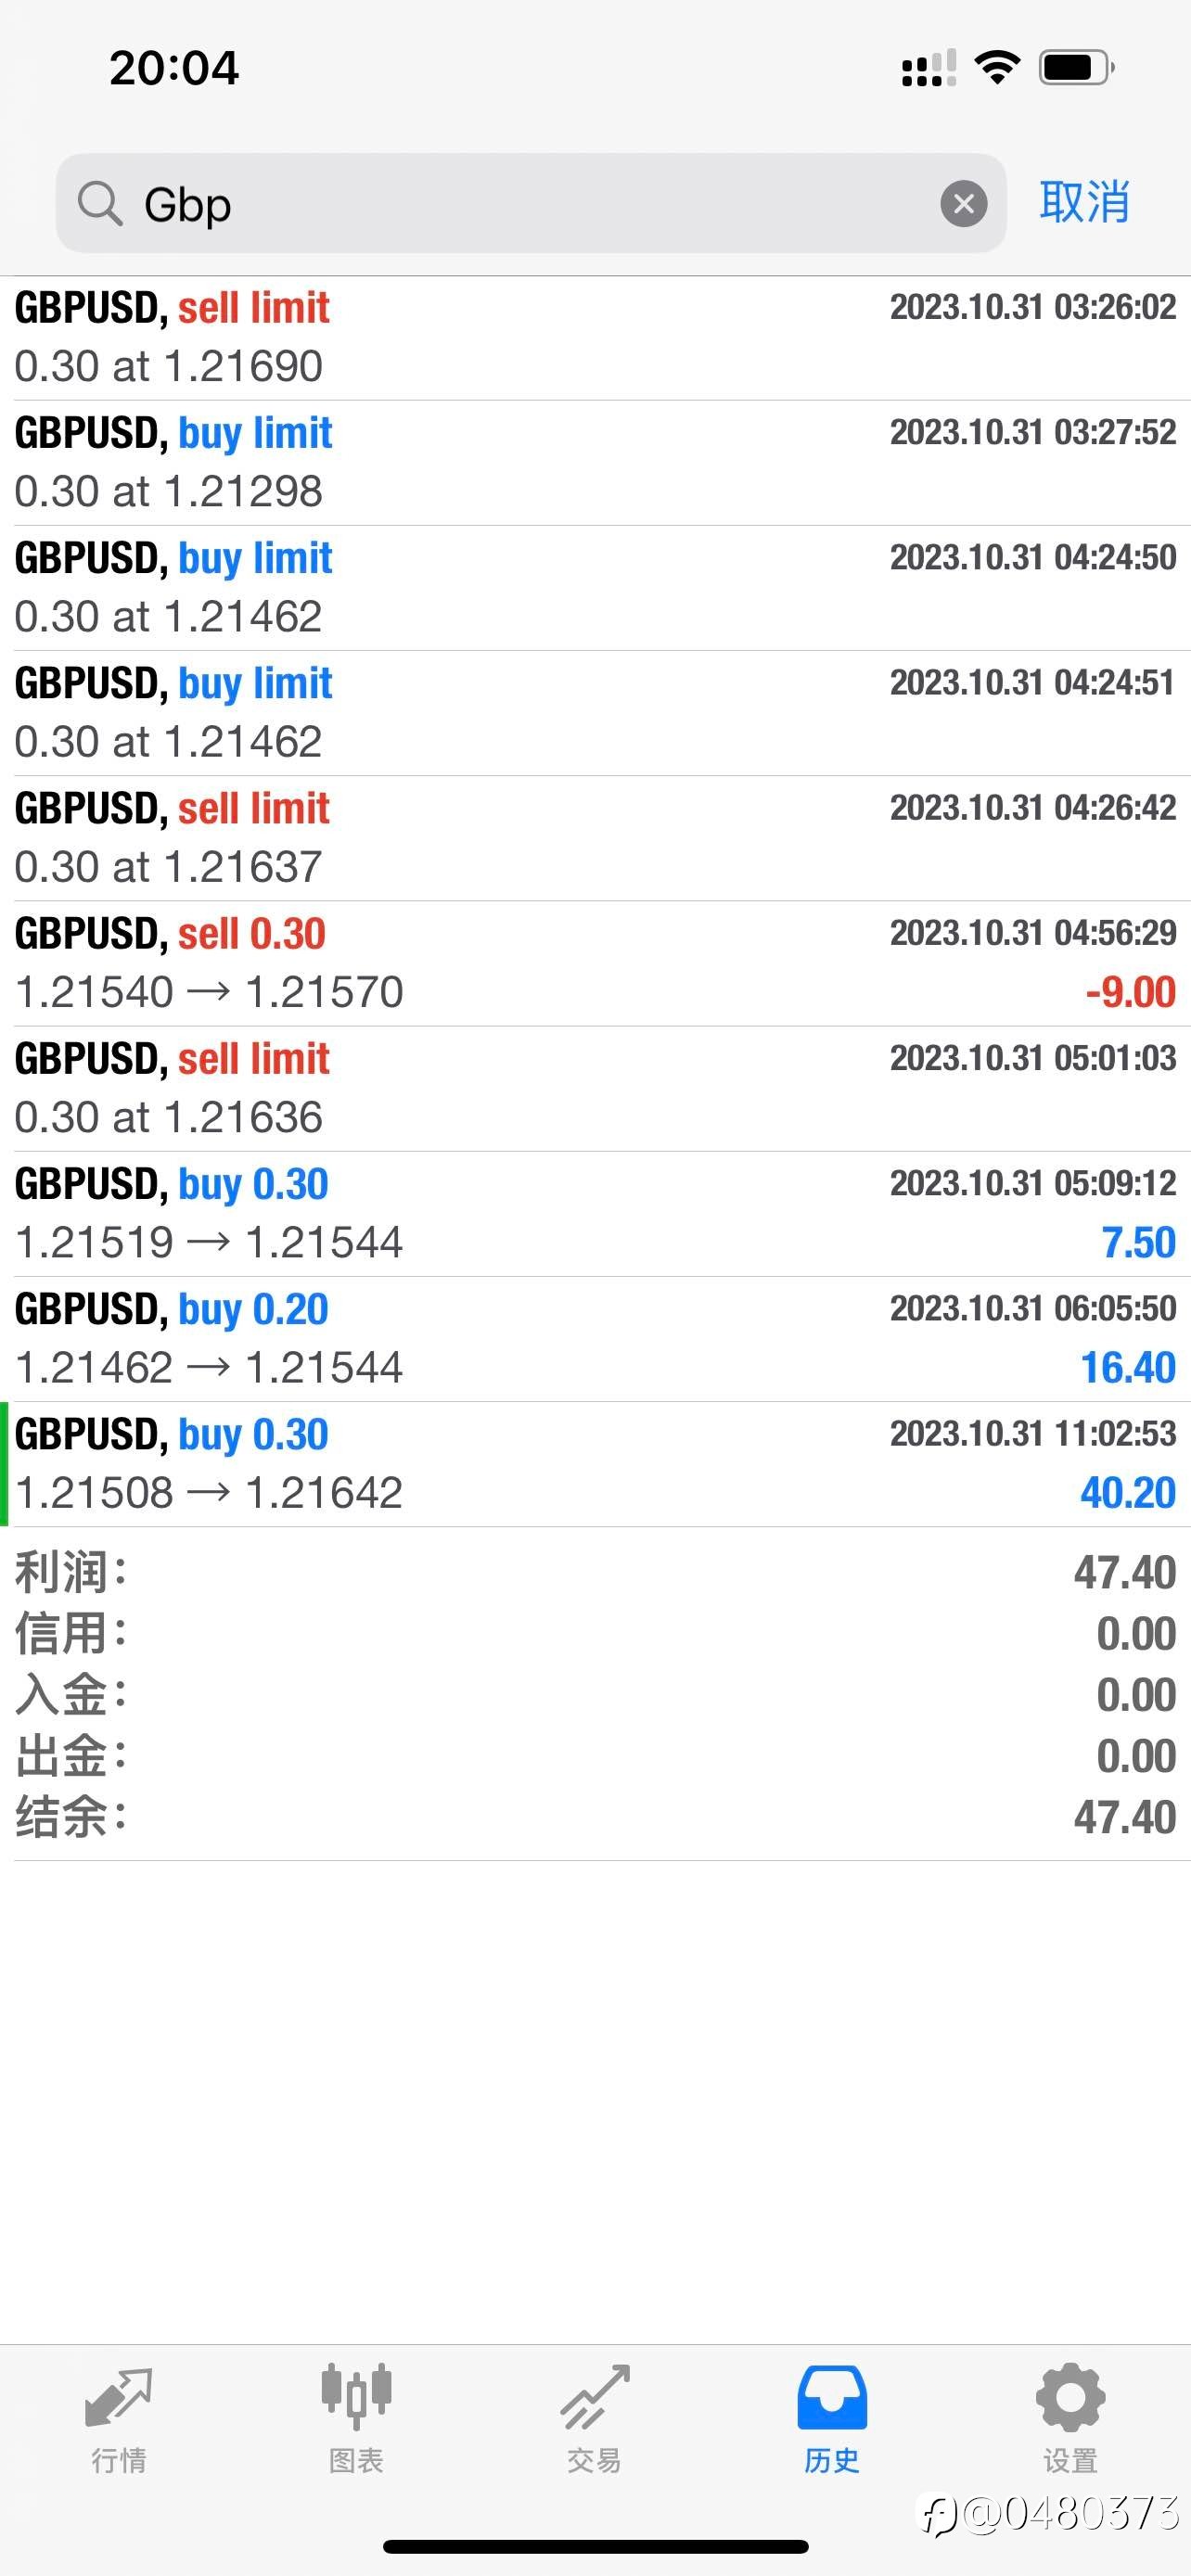Screen dimensions: 1191x2576
Task: Open buy 0.20 trade with 16.40 profit
Action: click(x=595, y=1338)
